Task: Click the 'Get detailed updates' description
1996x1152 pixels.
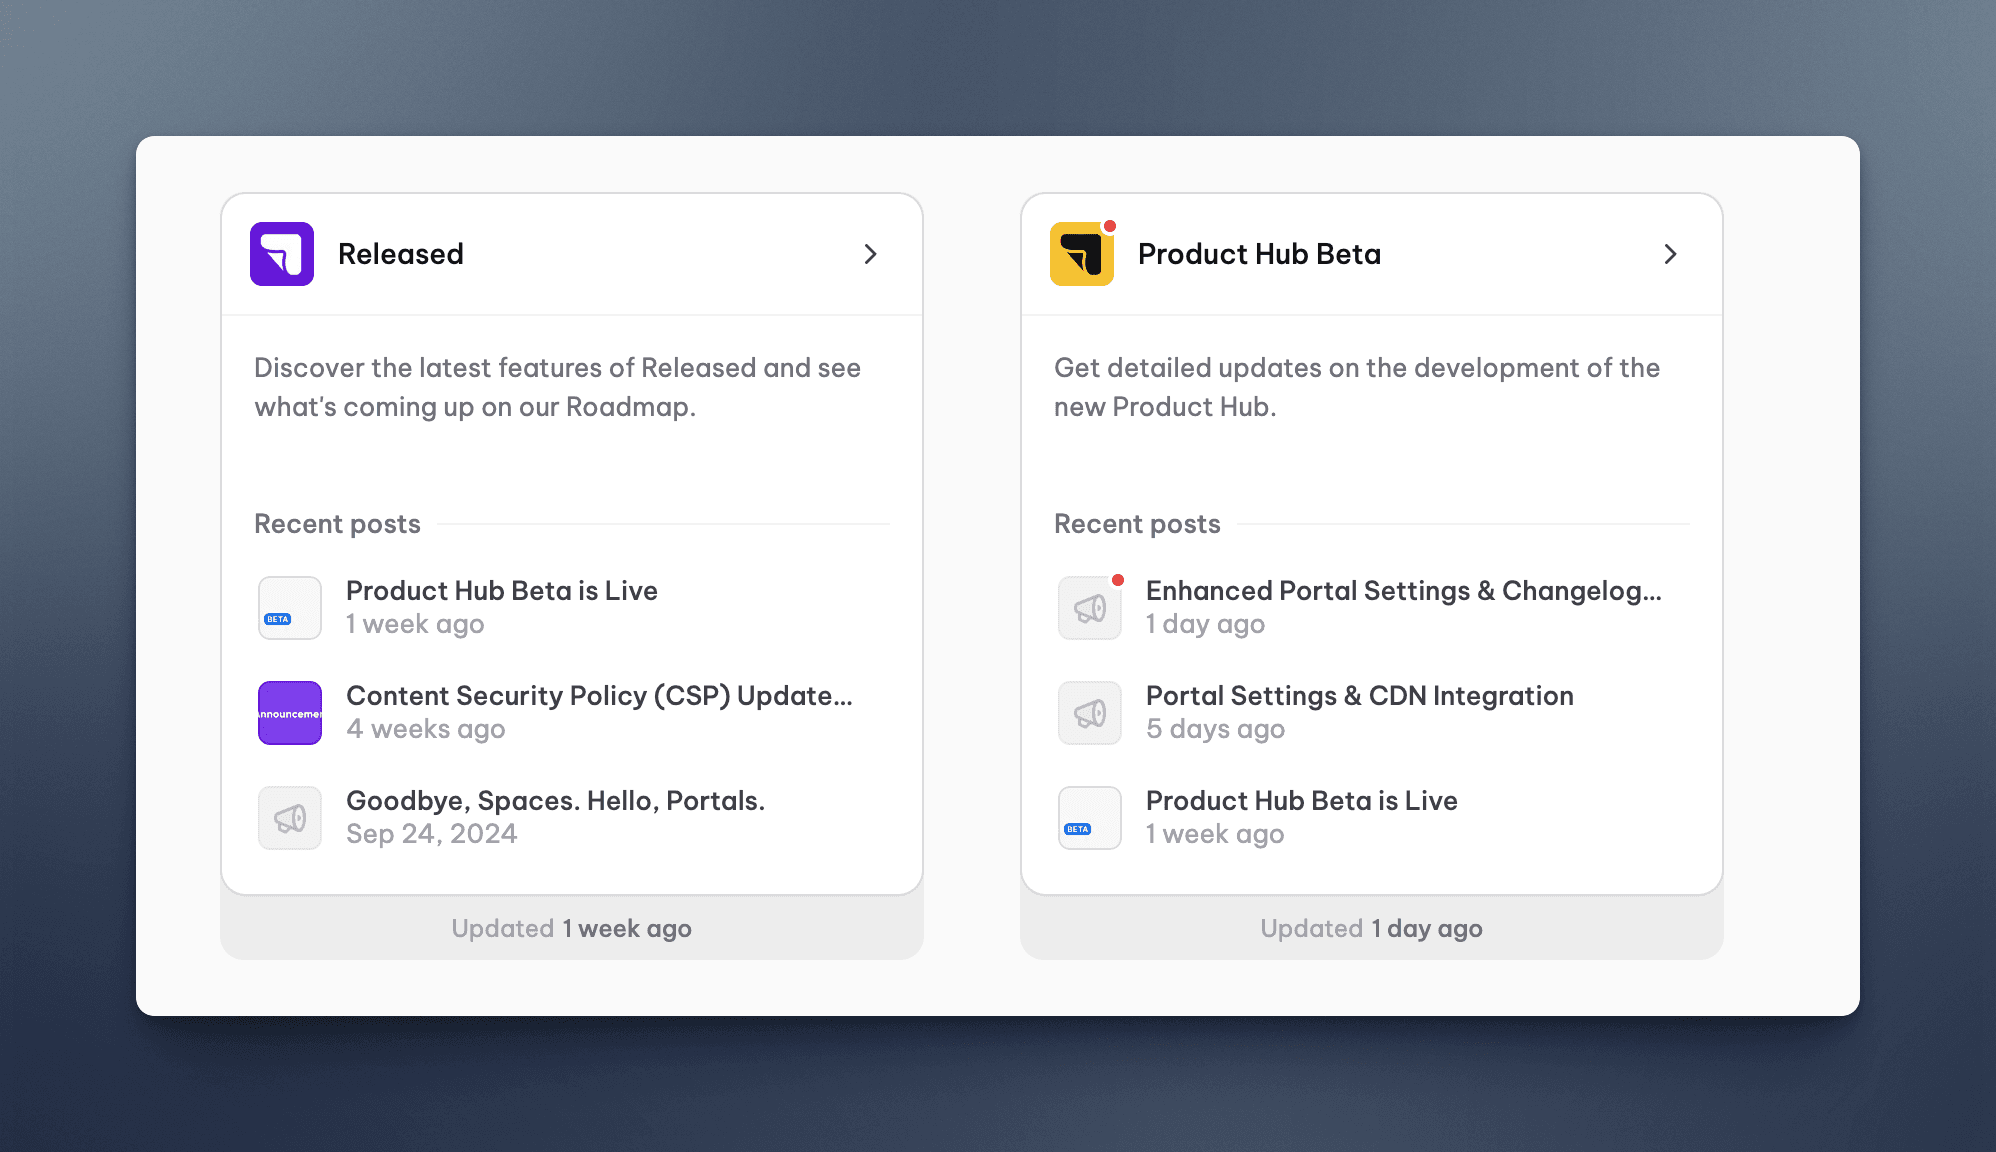Action: point(1357,387)
